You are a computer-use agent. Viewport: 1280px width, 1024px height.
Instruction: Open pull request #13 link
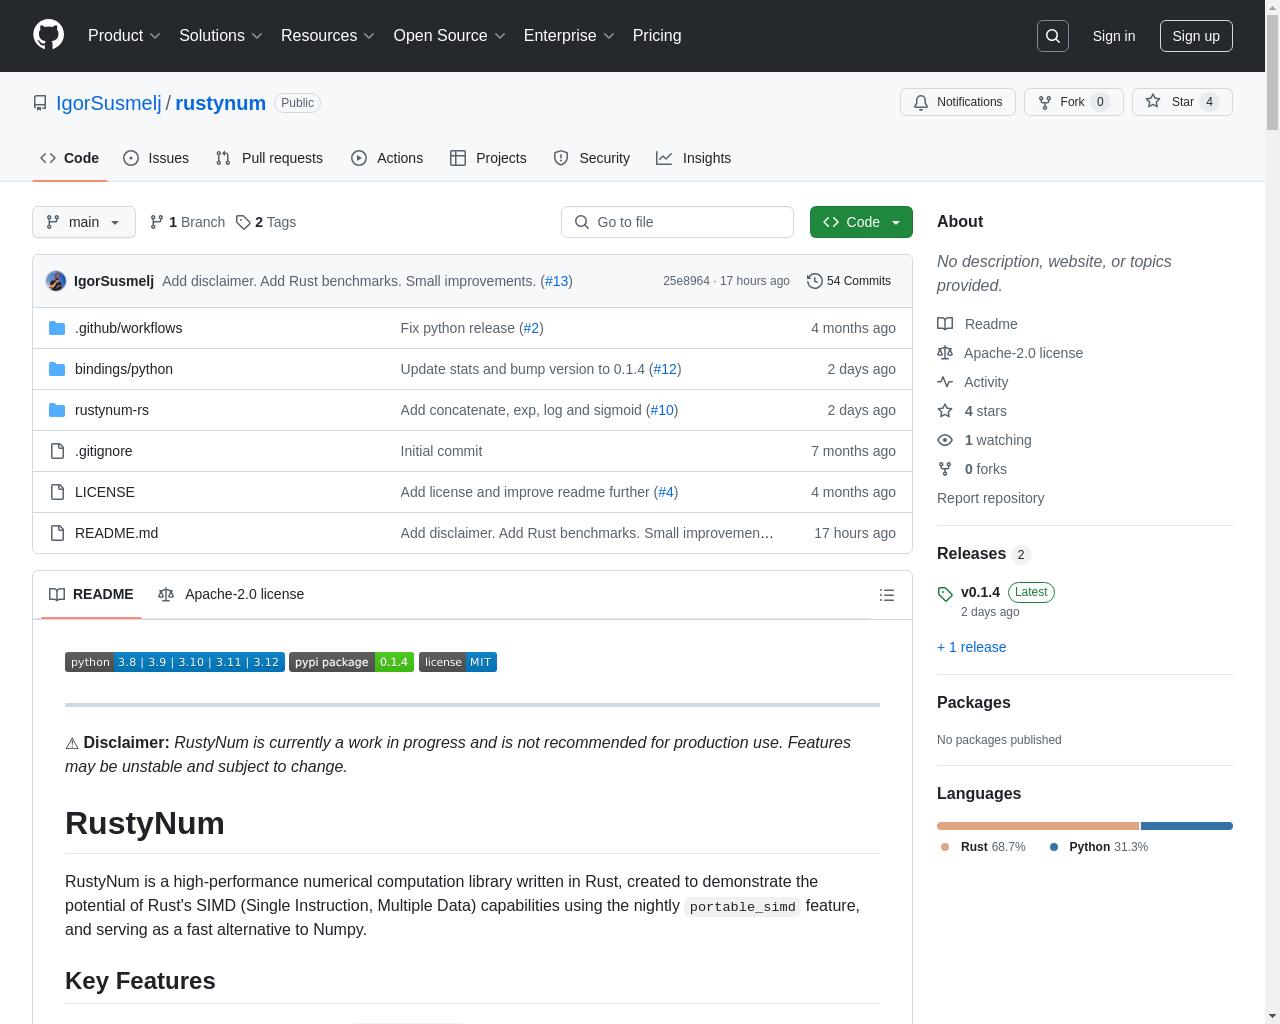[556, 281]
